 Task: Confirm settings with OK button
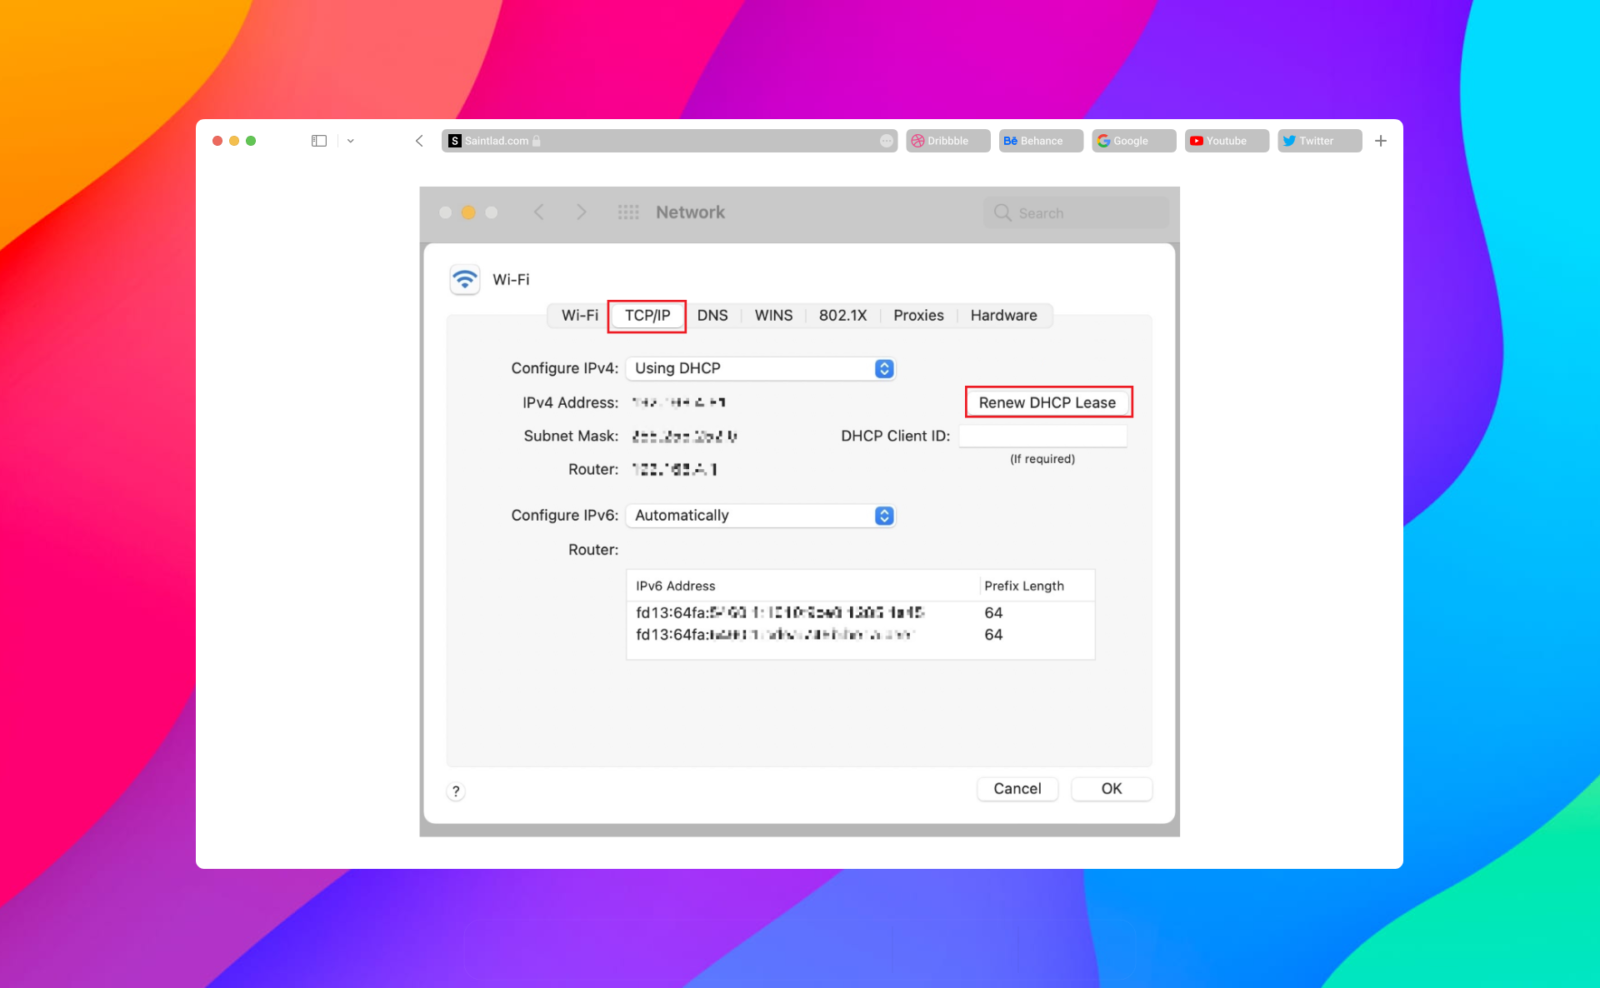(x=1111, y=788)
